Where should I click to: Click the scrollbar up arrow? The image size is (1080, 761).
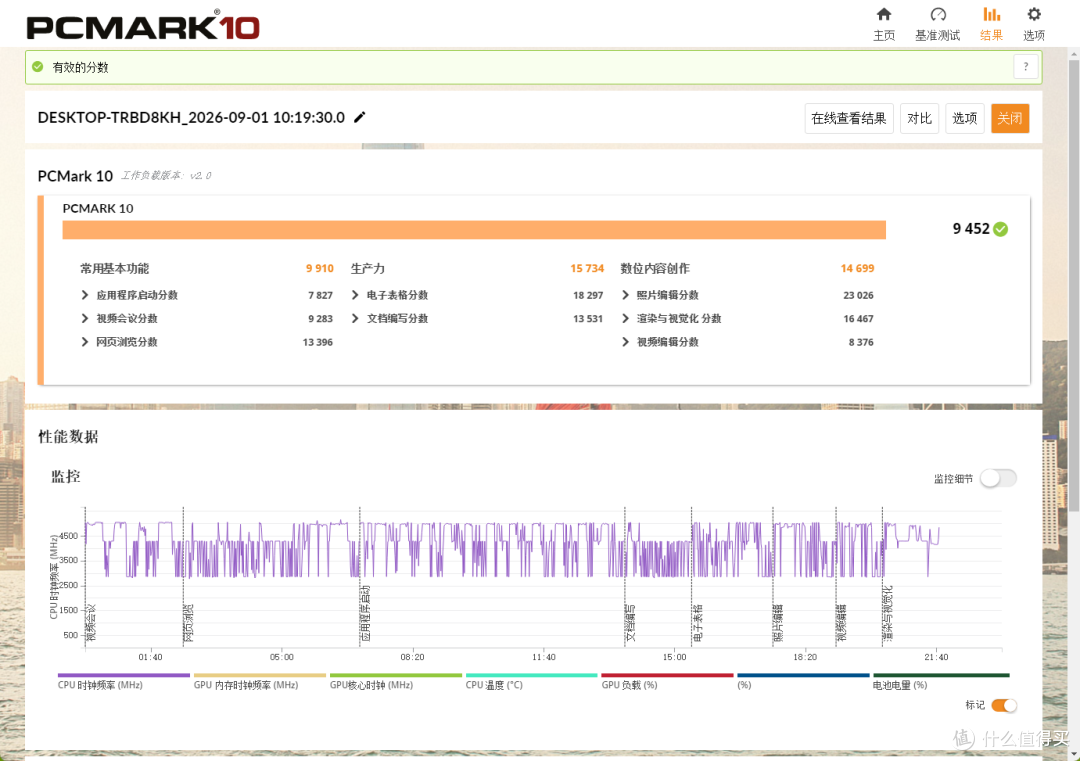click(1074, 53)
